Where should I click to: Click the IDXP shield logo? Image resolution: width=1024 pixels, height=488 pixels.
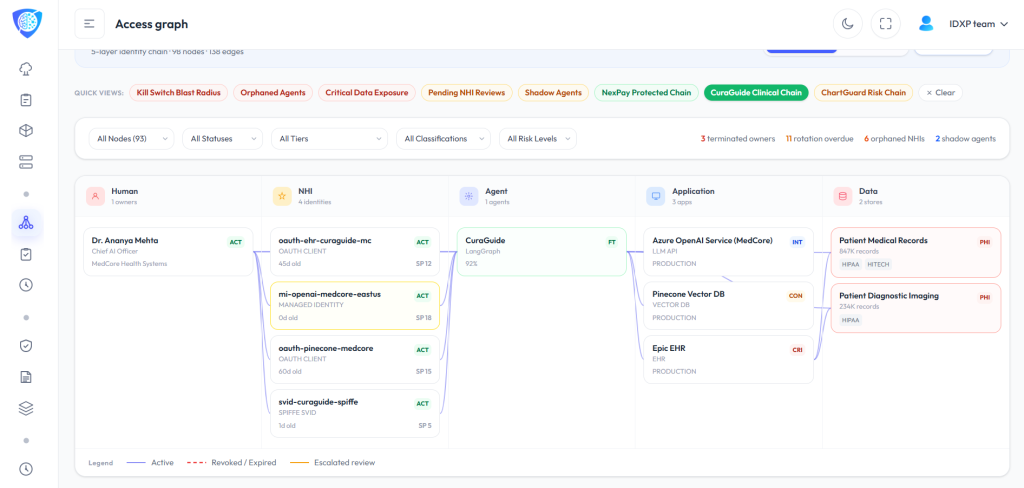tap(26, 23)
